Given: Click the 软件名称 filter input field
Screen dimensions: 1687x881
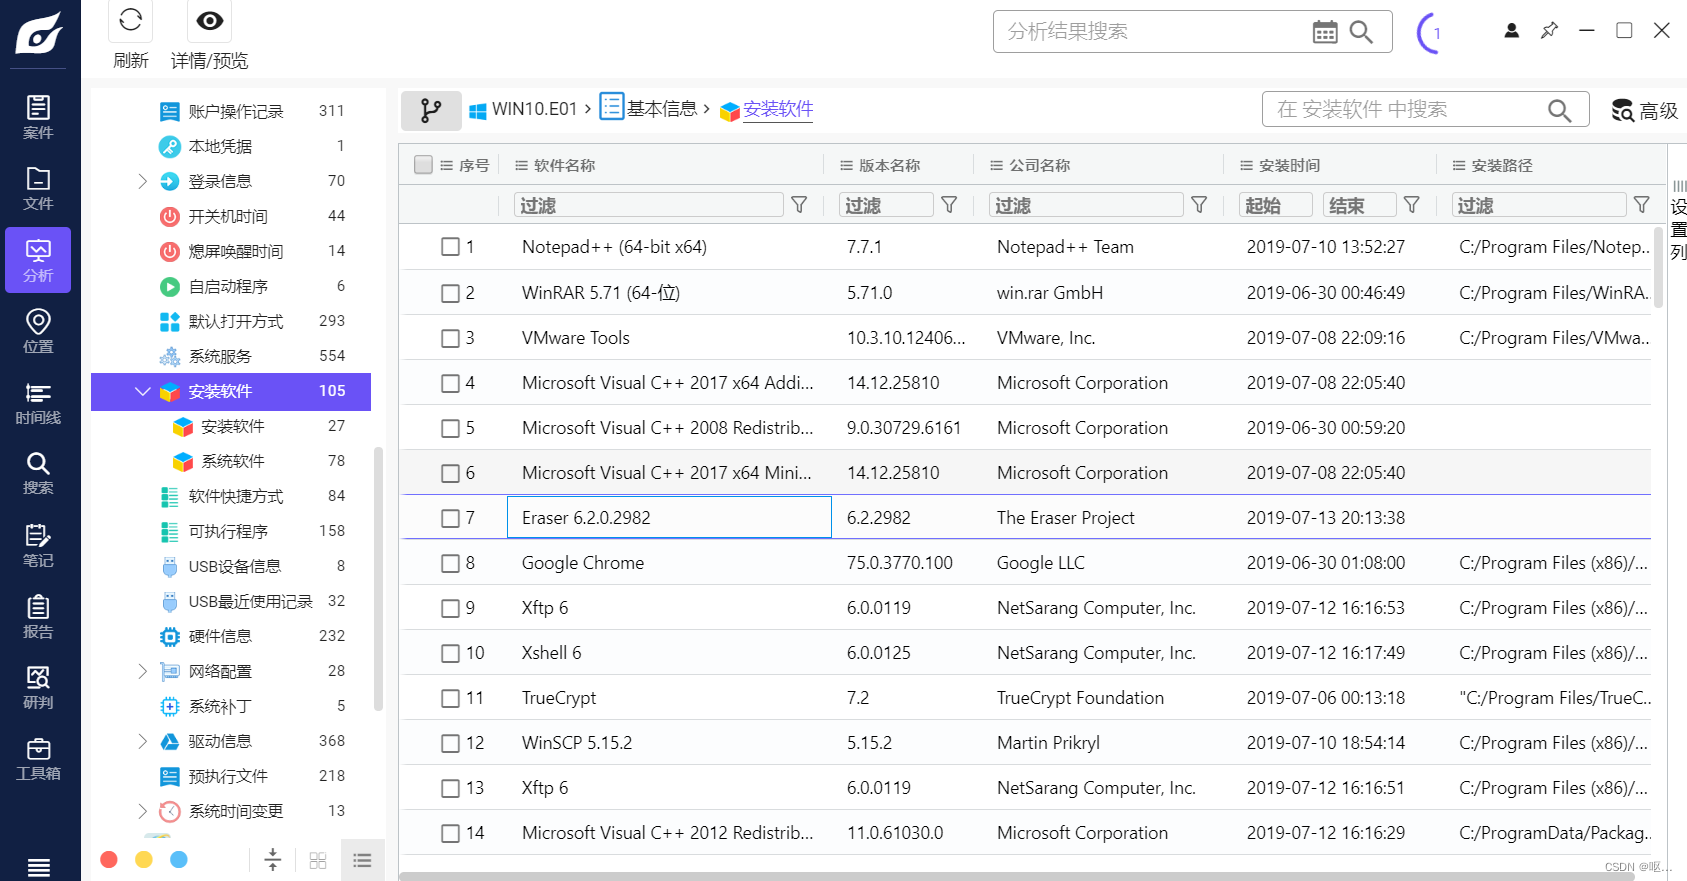Looking at the screenshot, I should 648,205.
